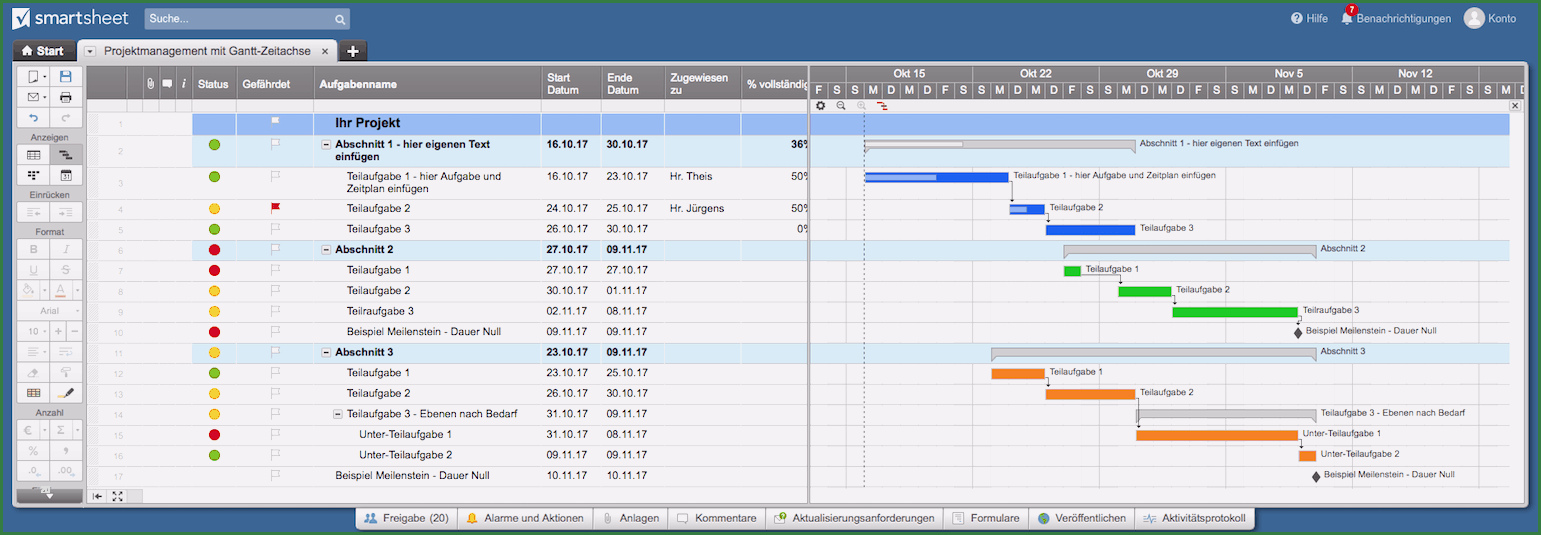Switch to Calendar view icon
The width and height of the screenshot is (1541, 535).
66,175
